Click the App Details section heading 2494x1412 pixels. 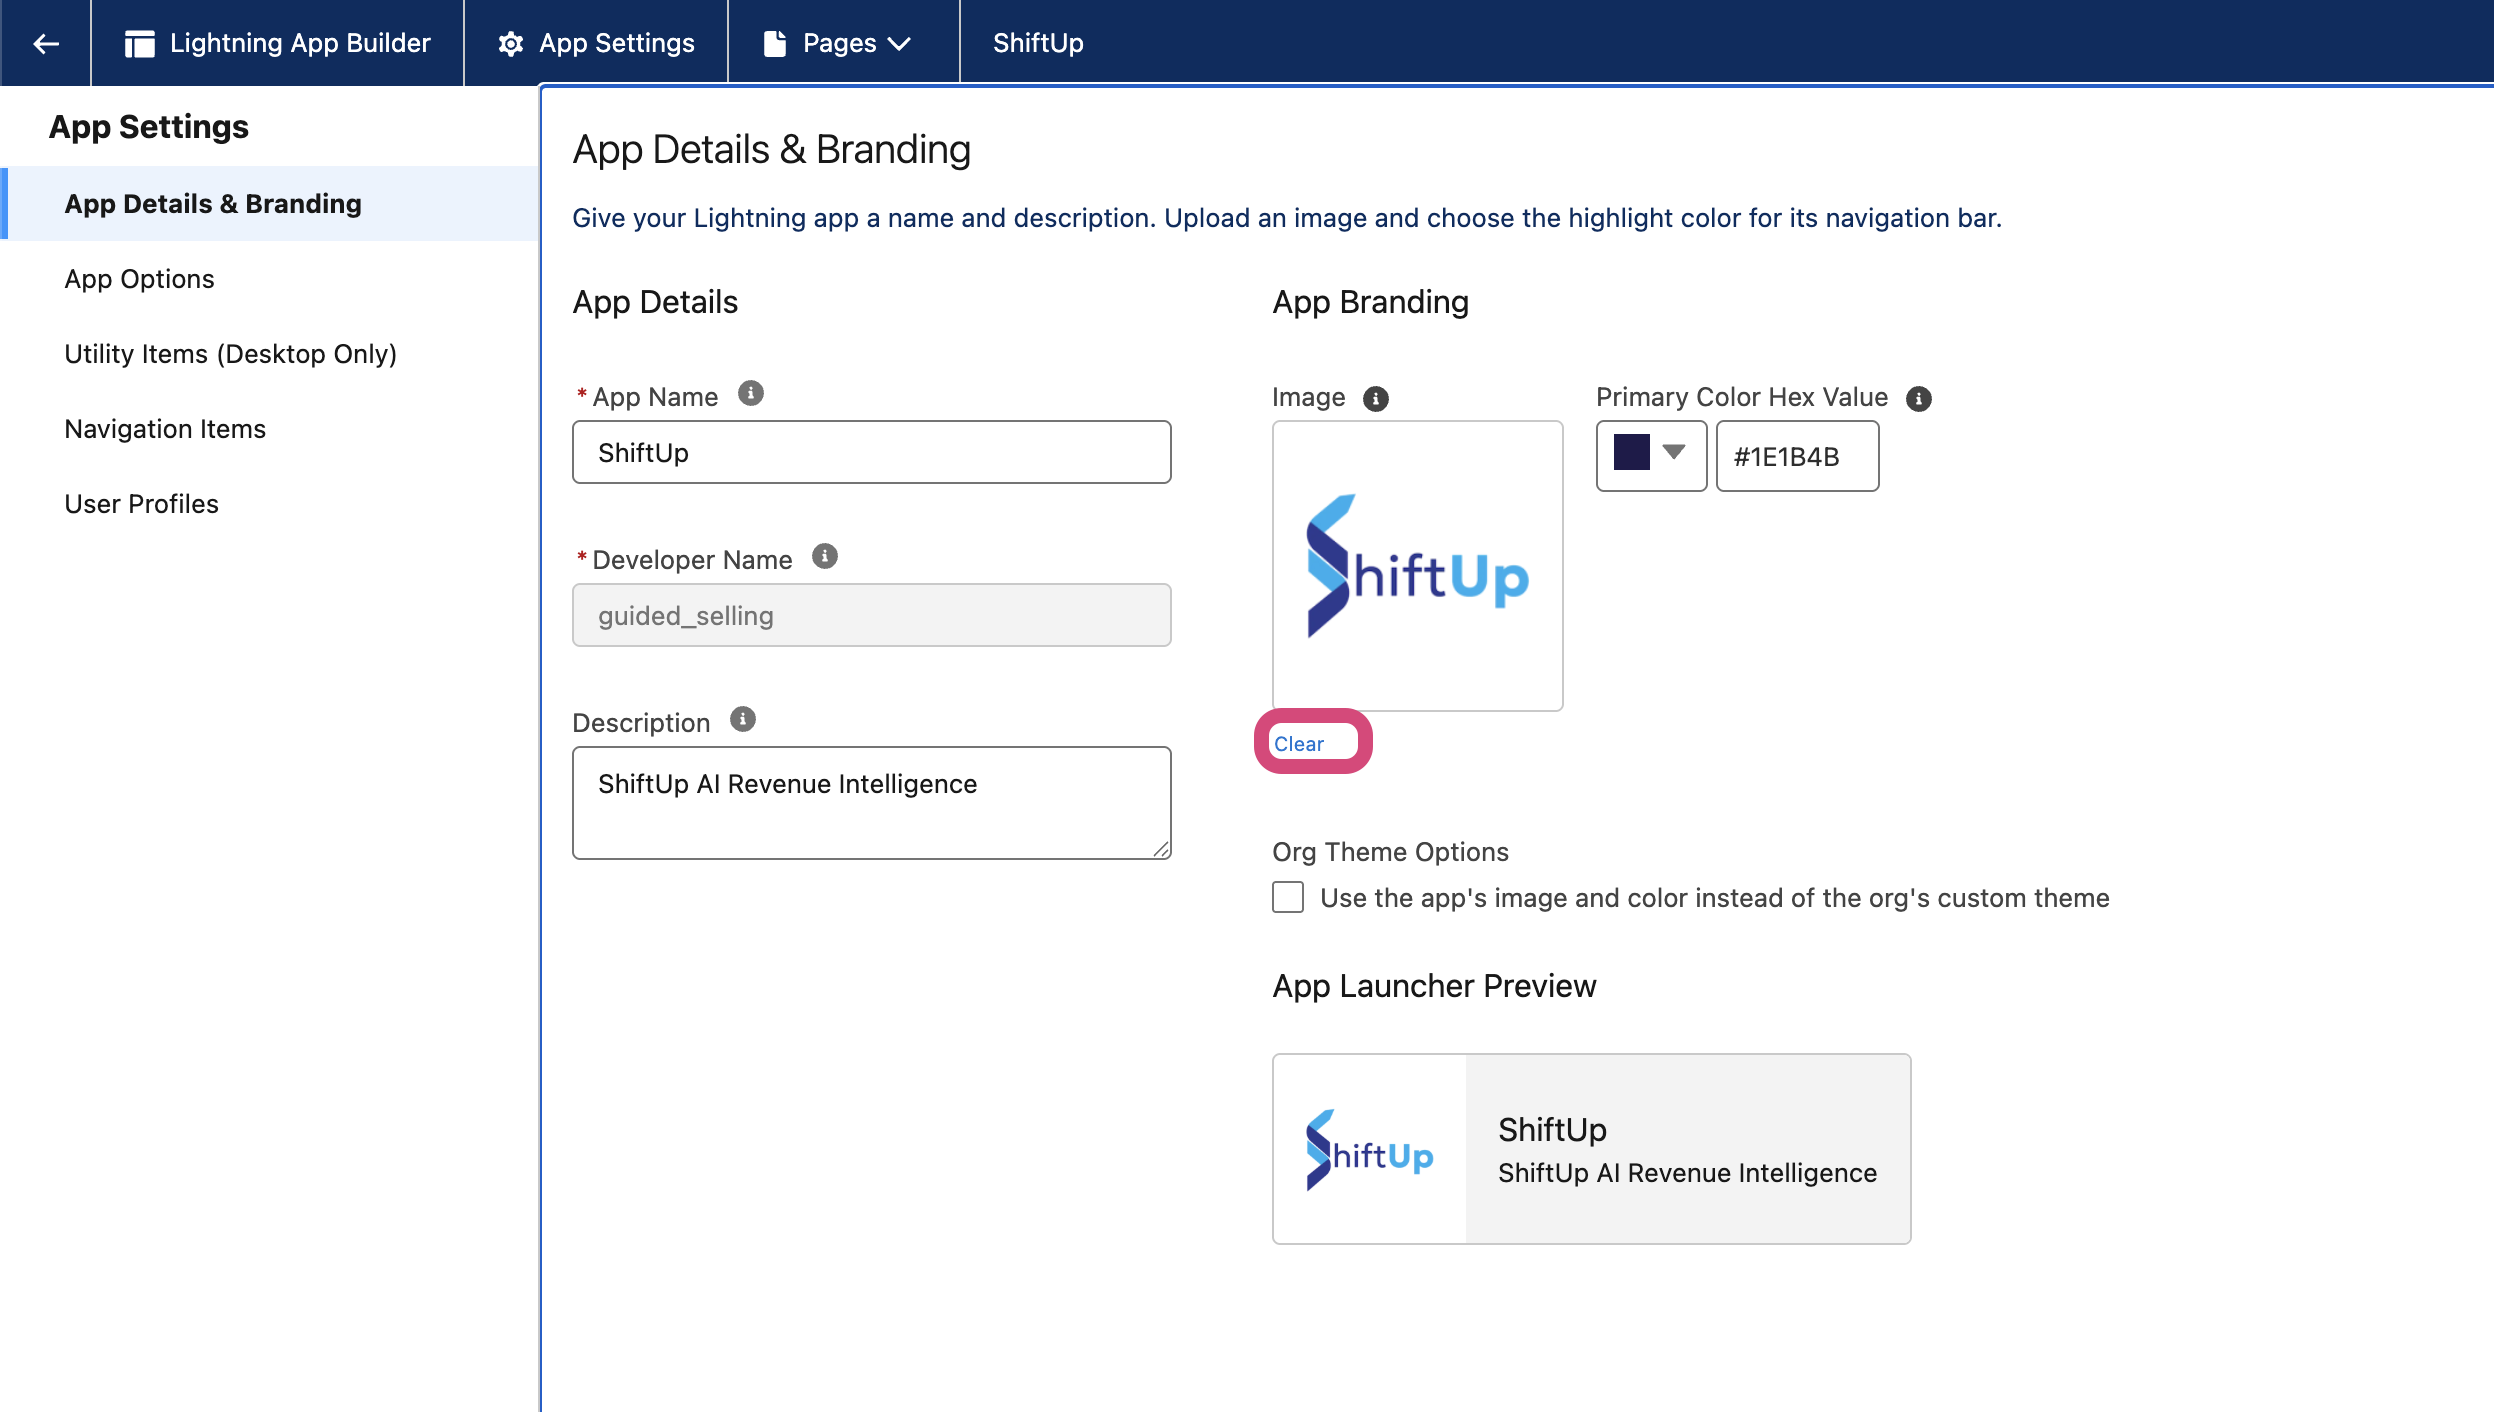(655, 302)
